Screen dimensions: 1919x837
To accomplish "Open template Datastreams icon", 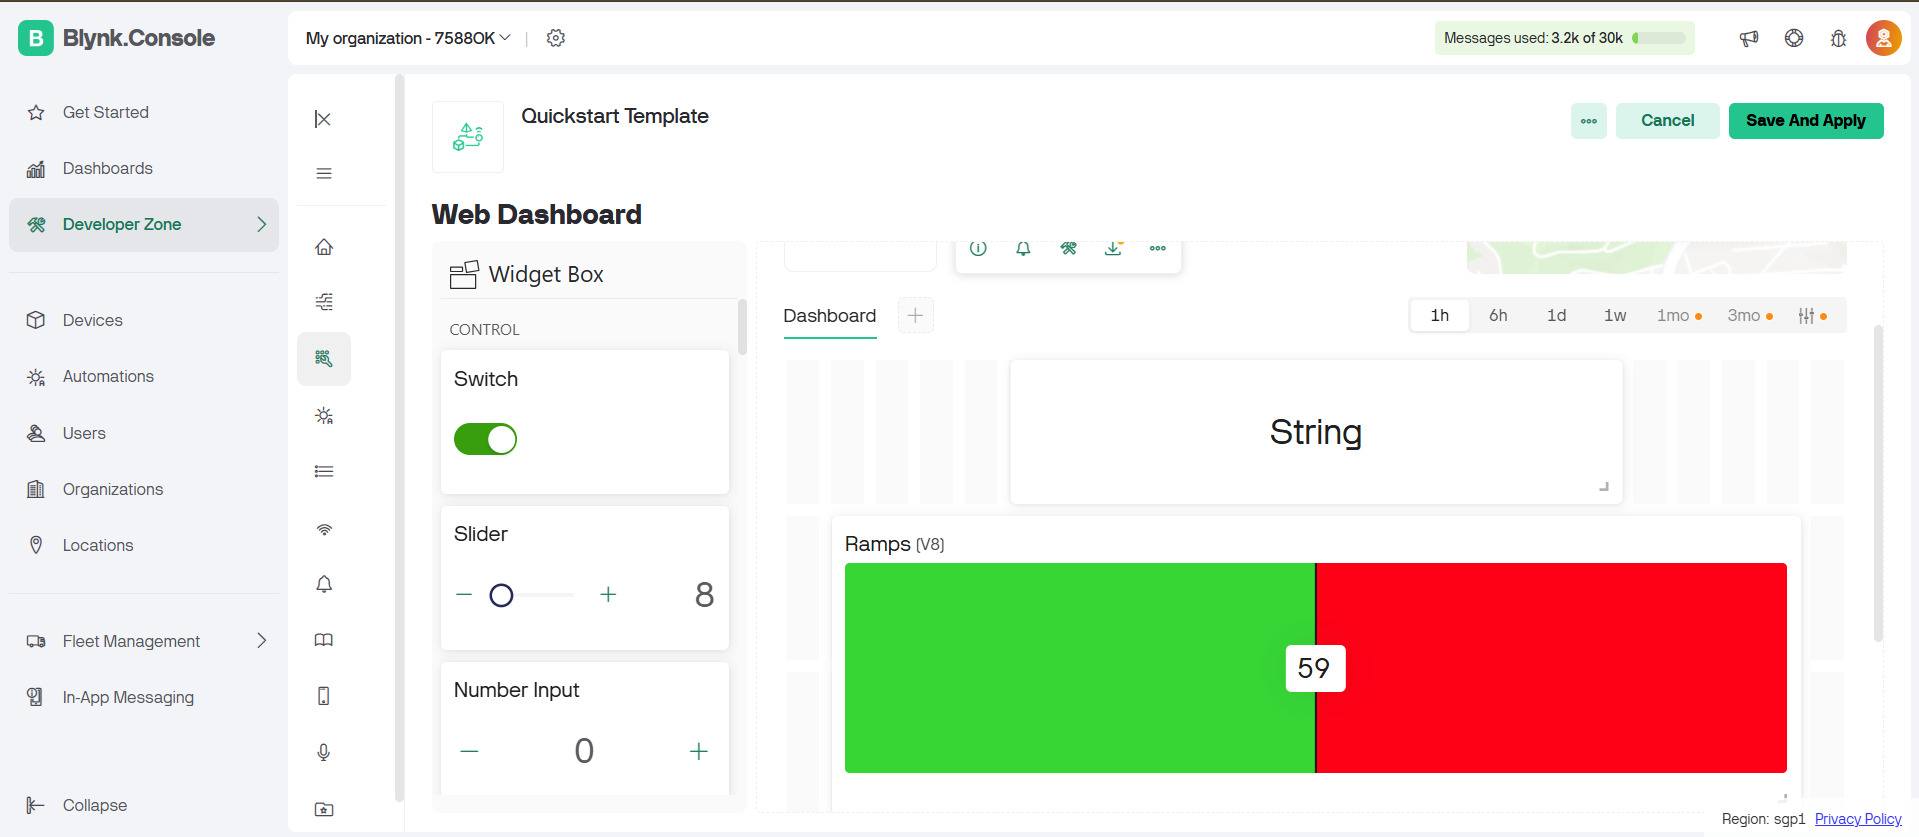I will pos(324,302).
